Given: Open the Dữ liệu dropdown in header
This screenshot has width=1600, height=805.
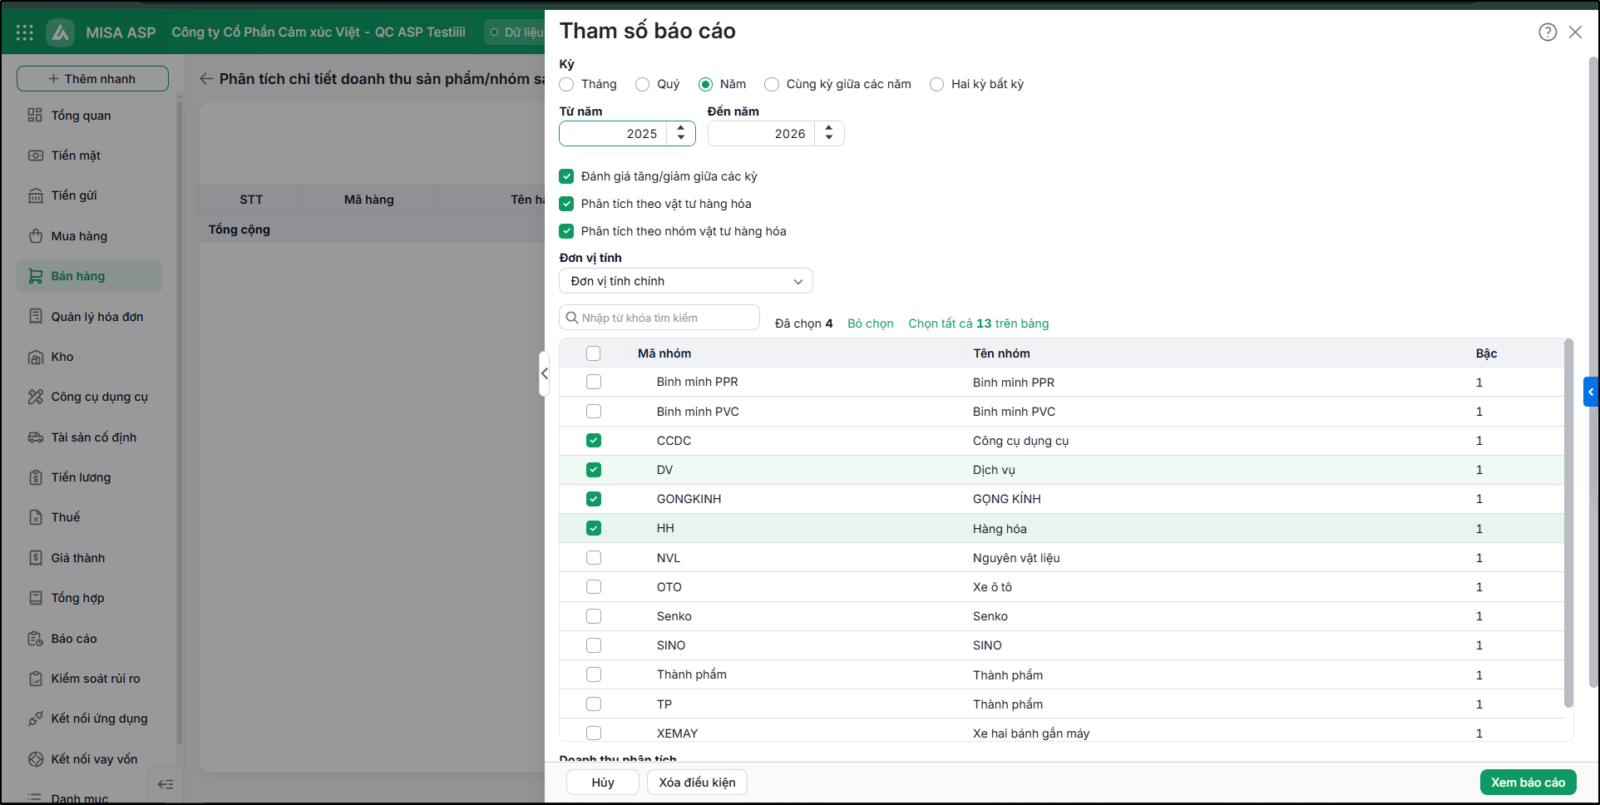Looking at the screenshot, I should [515, 32].
